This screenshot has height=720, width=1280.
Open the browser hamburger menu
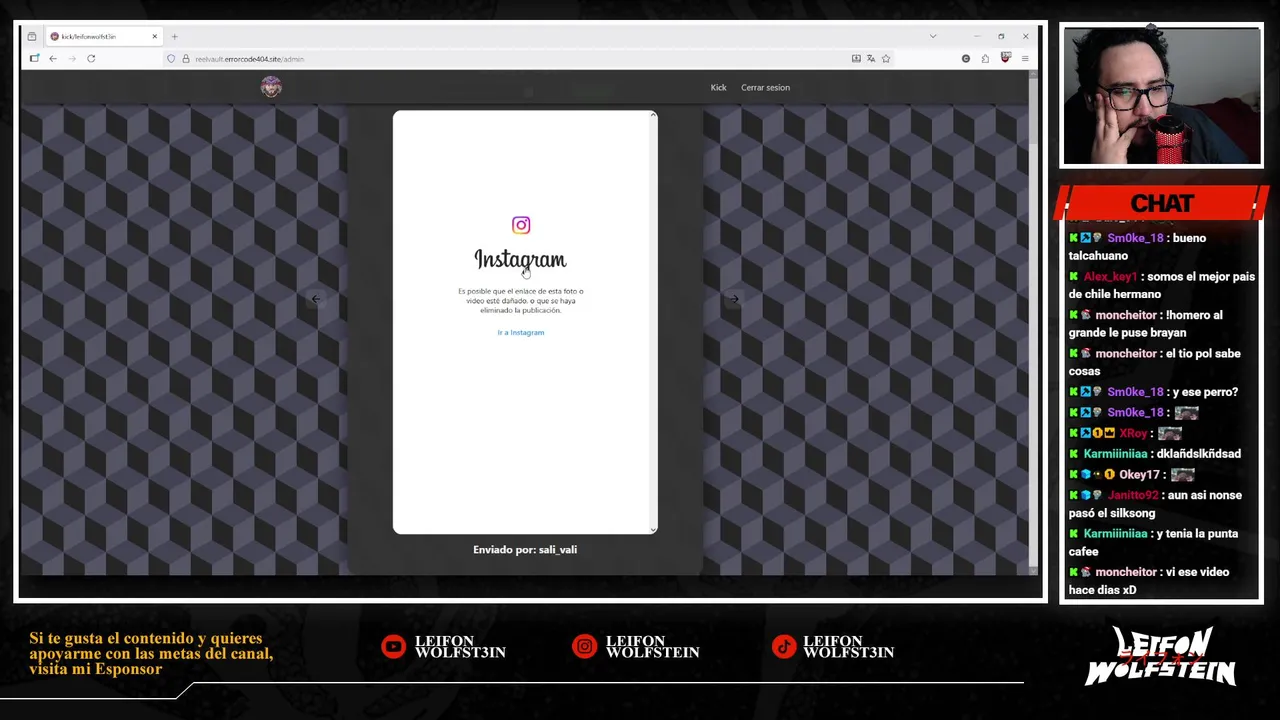[x=1025, y=59]
